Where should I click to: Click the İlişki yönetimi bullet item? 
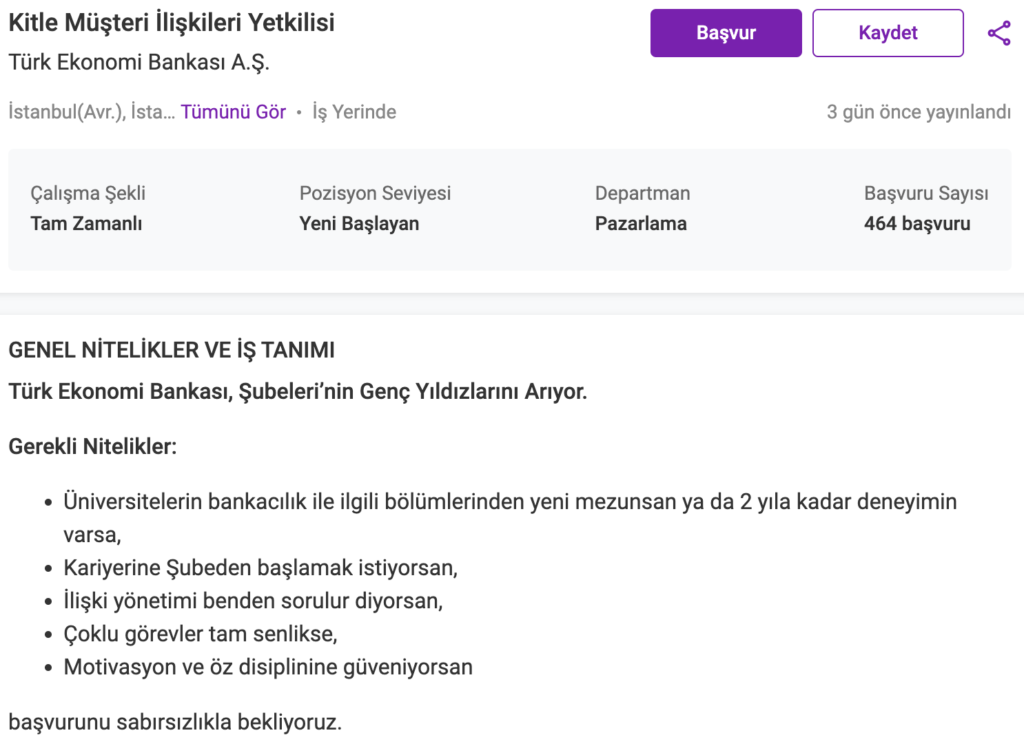(253, 601)
